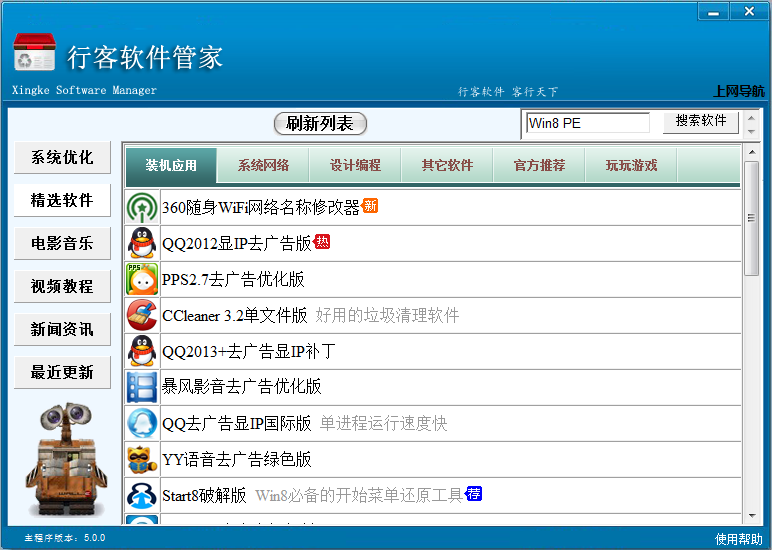772x550 pixels.
Task: Click the 360随身WiFi green antenna icon
Action: (x=142, y=207)
